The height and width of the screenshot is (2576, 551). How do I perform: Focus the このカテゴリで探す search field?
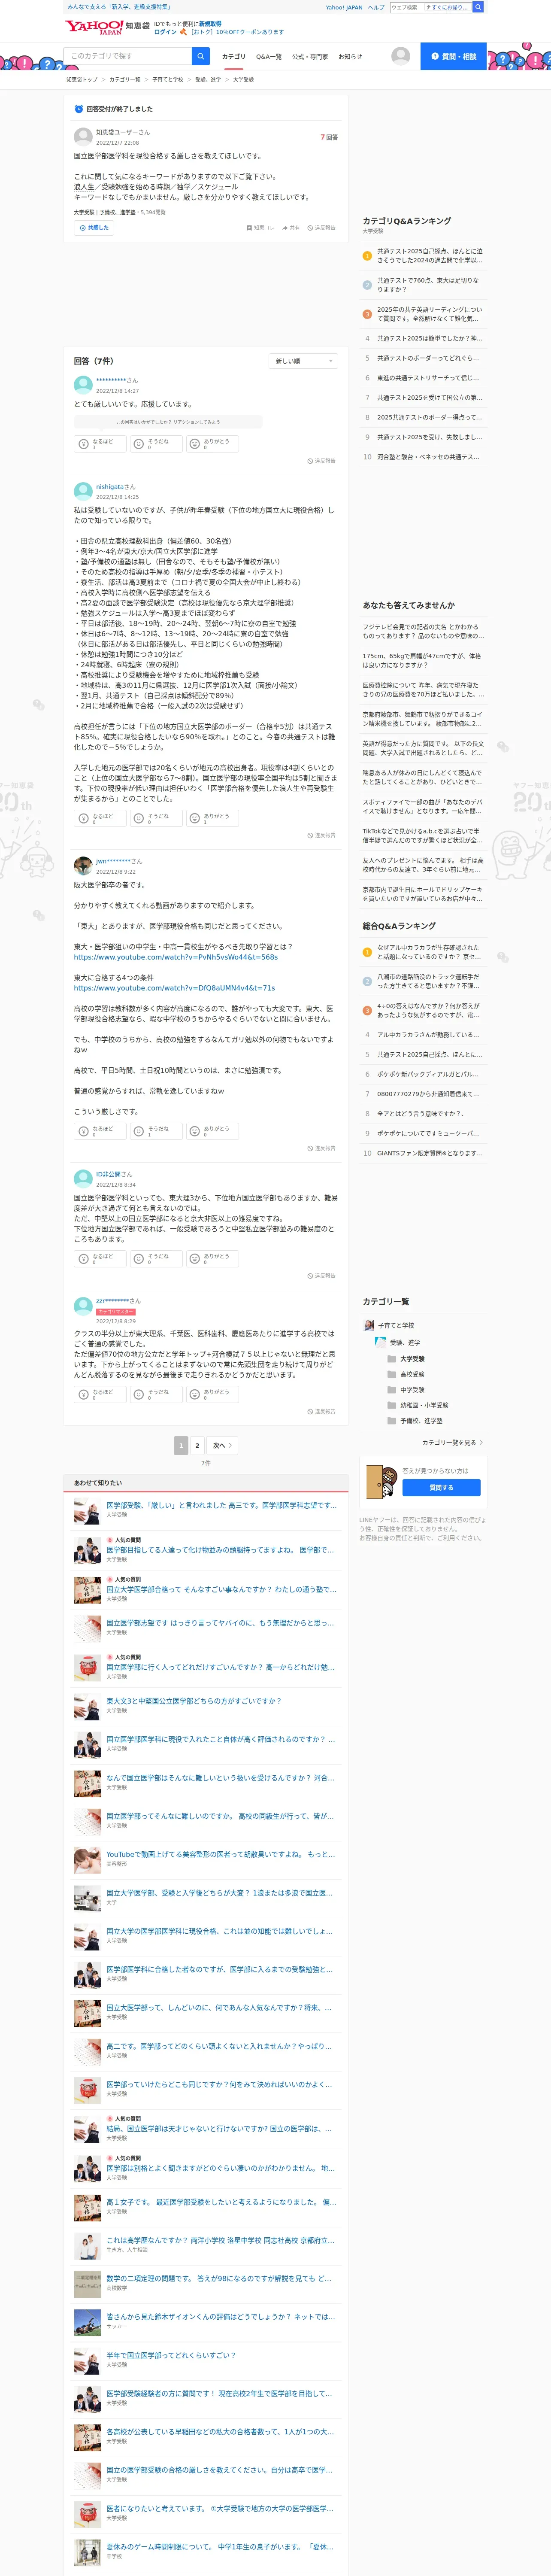[128, 56]
